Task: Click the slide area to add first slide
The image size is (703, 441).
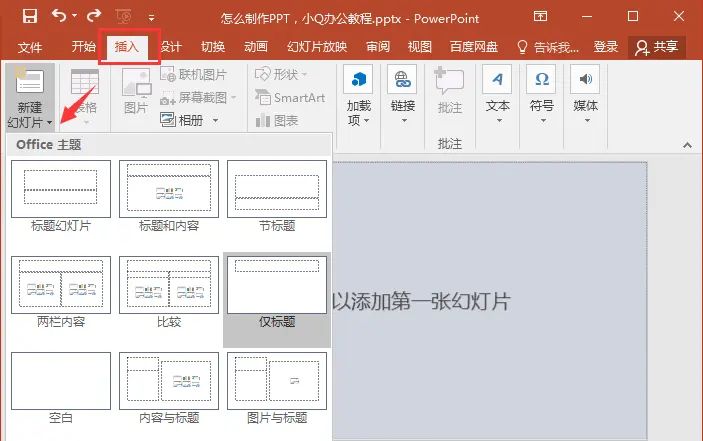Action: (490, 301)
